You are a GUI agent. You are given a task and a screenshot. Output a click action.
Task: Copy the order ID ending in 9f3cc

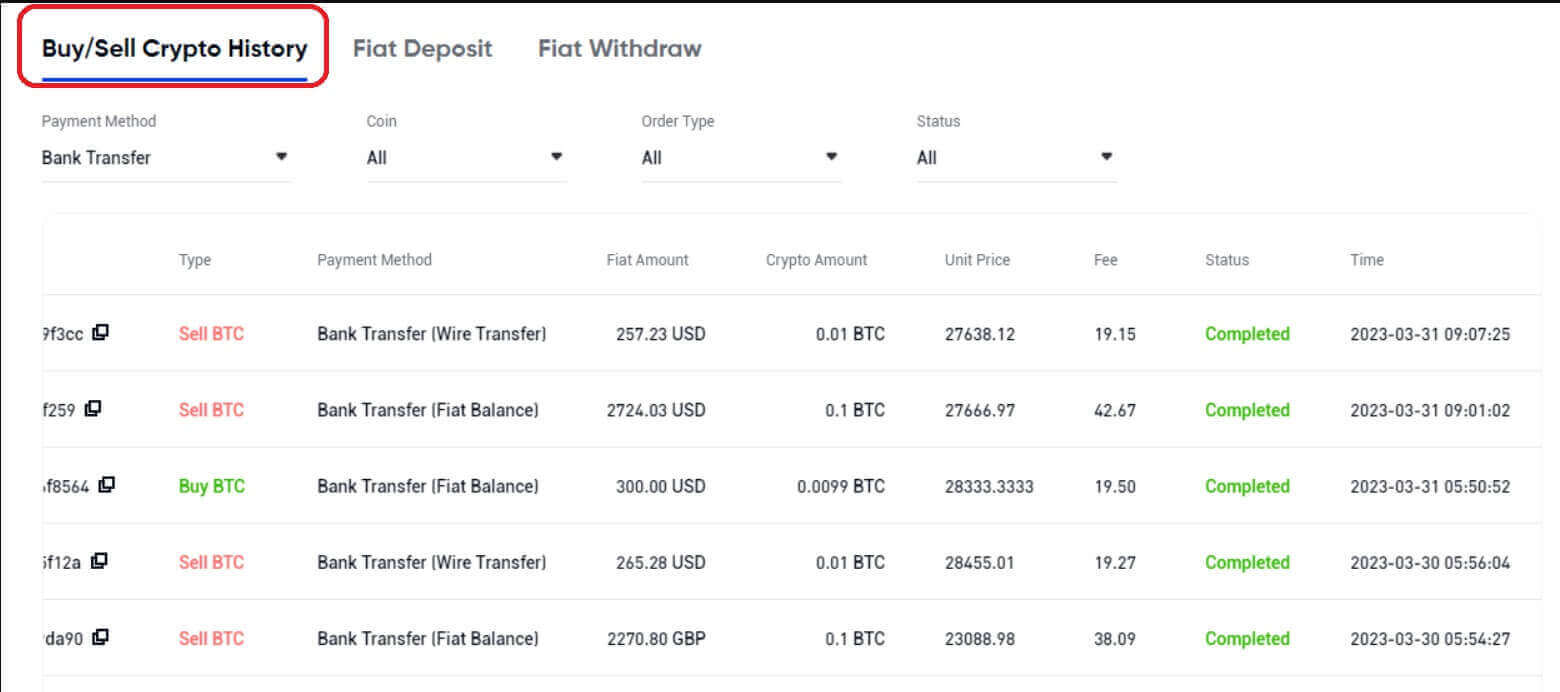pyautogui.click(x=100, y=333)
